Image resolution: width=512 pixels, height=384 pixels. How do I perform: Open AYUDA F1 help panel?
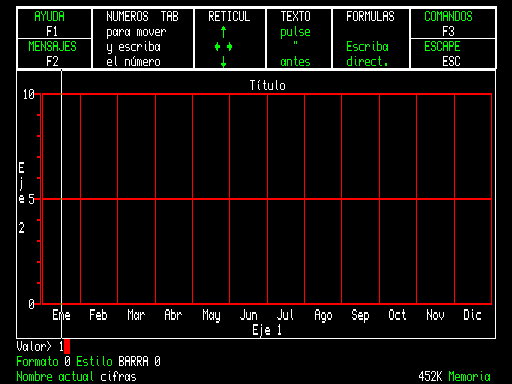[54, 23]
